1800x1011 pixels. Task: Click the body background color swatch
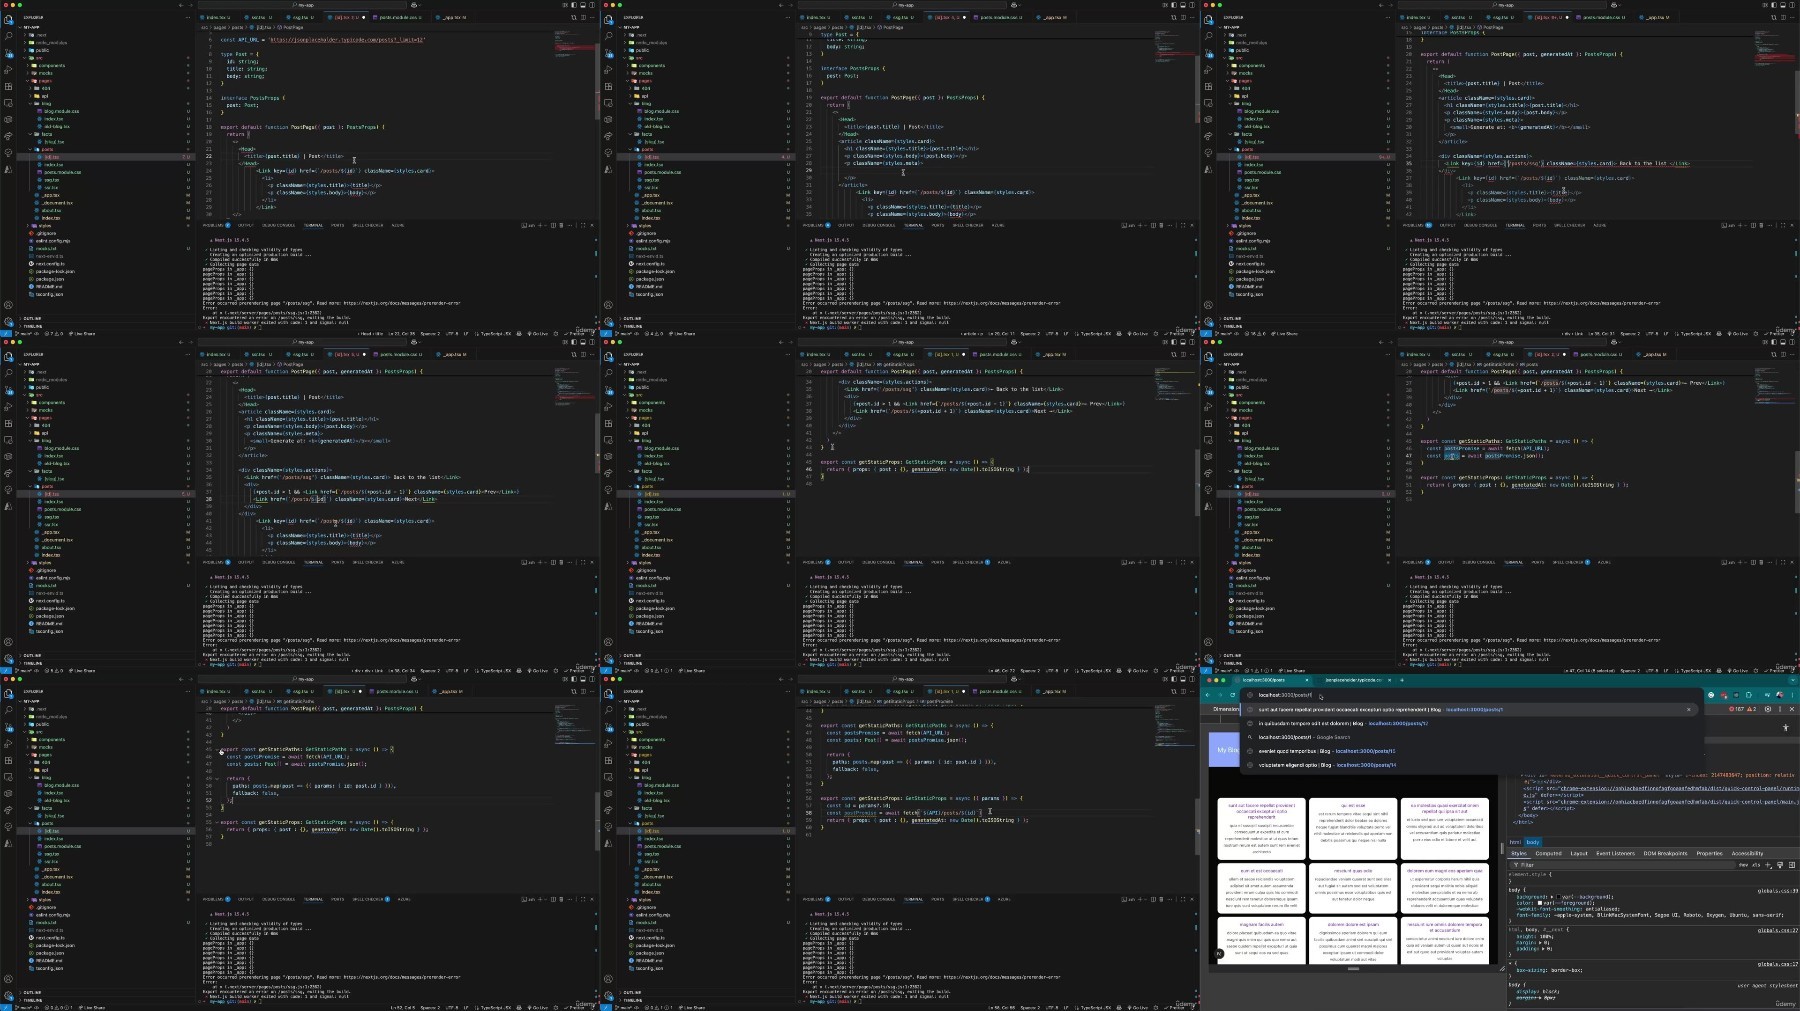tap(1558, 897)
